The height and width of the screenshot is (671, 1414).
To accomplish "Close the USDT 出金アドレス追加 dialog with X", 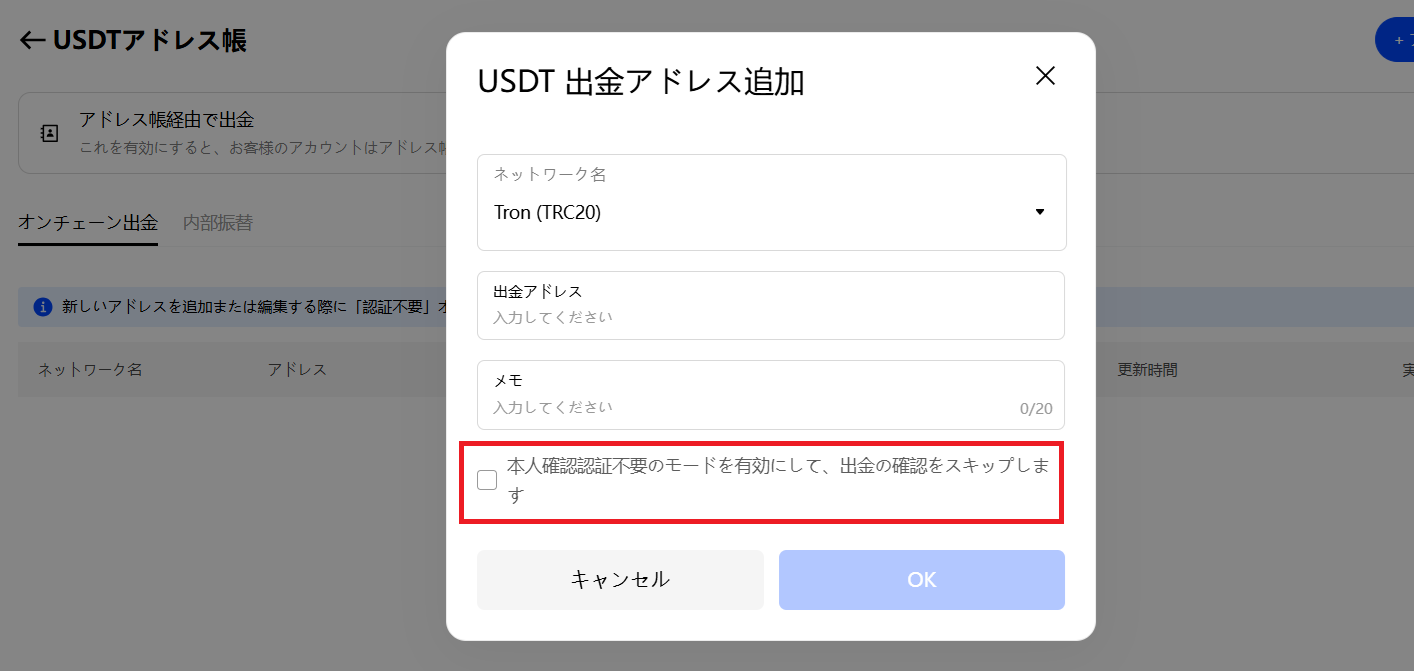I will click(1045, 76).
